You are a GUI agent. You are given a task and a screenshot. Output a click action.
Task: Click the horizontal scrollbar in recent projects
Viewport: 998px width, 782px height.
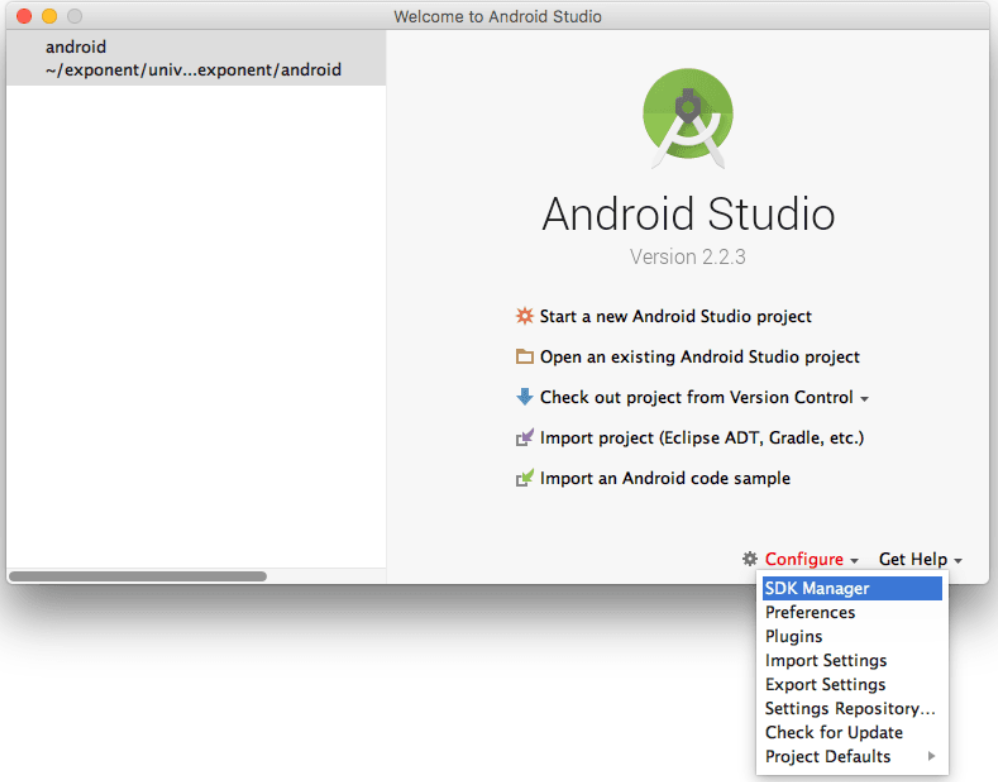(137, 576)
